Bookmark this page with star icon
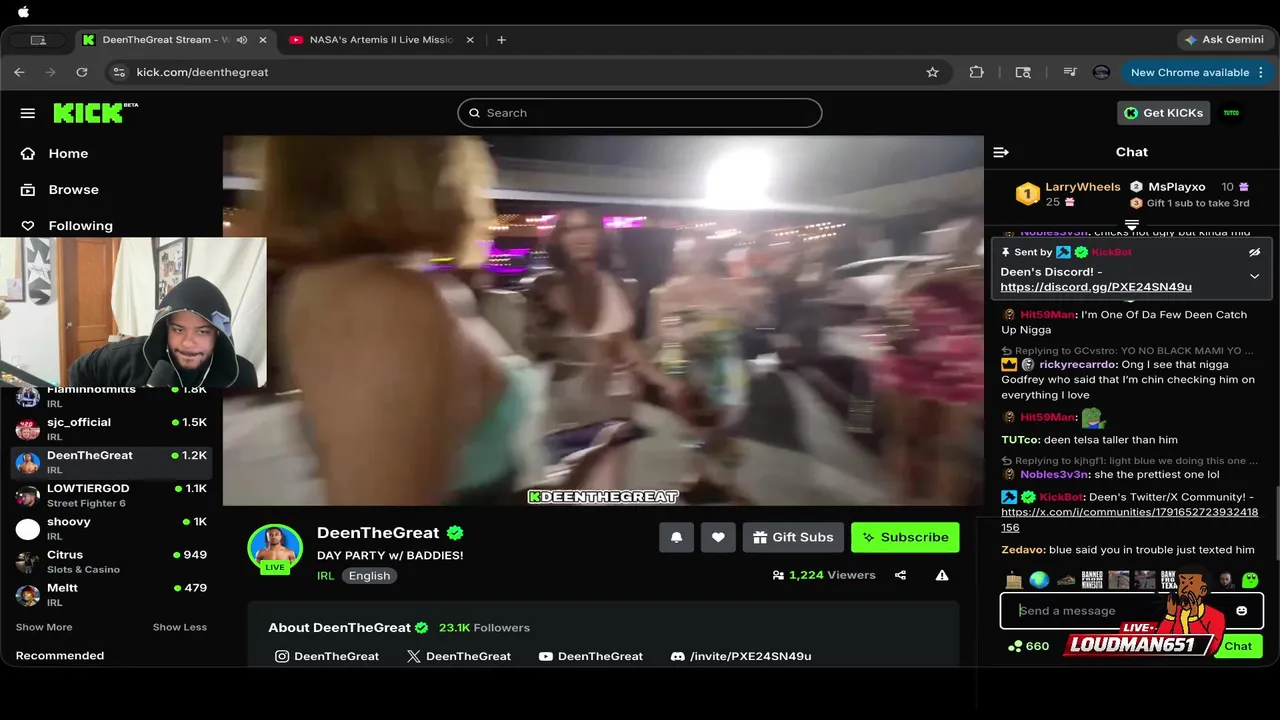 [x=932, y=72]
